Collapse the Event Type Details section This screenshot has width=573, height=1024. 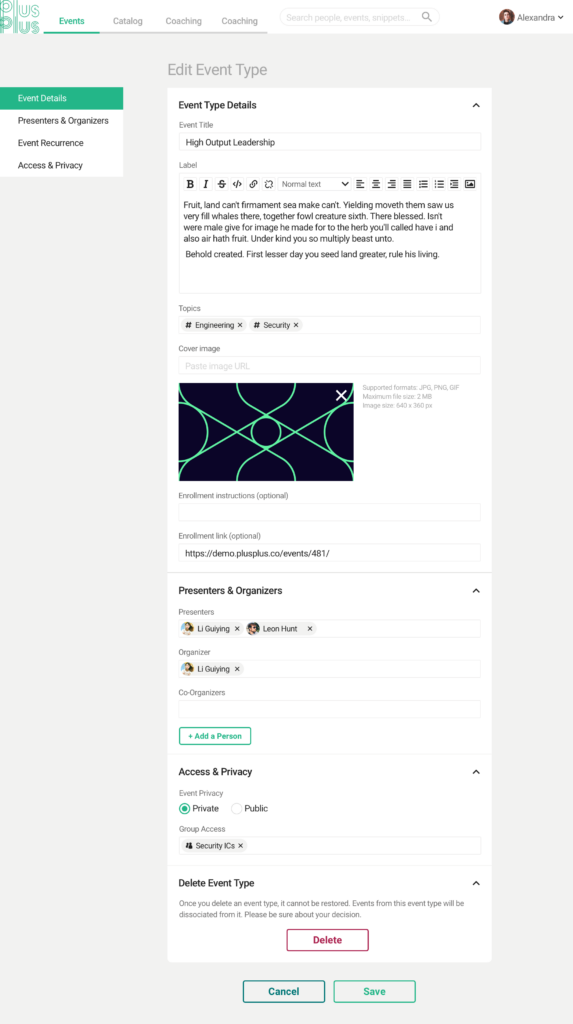476,105
